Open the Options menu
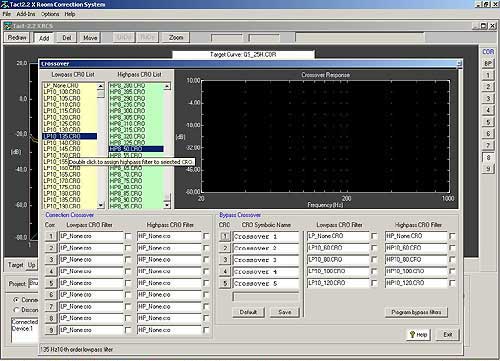 tap(50, 14)
